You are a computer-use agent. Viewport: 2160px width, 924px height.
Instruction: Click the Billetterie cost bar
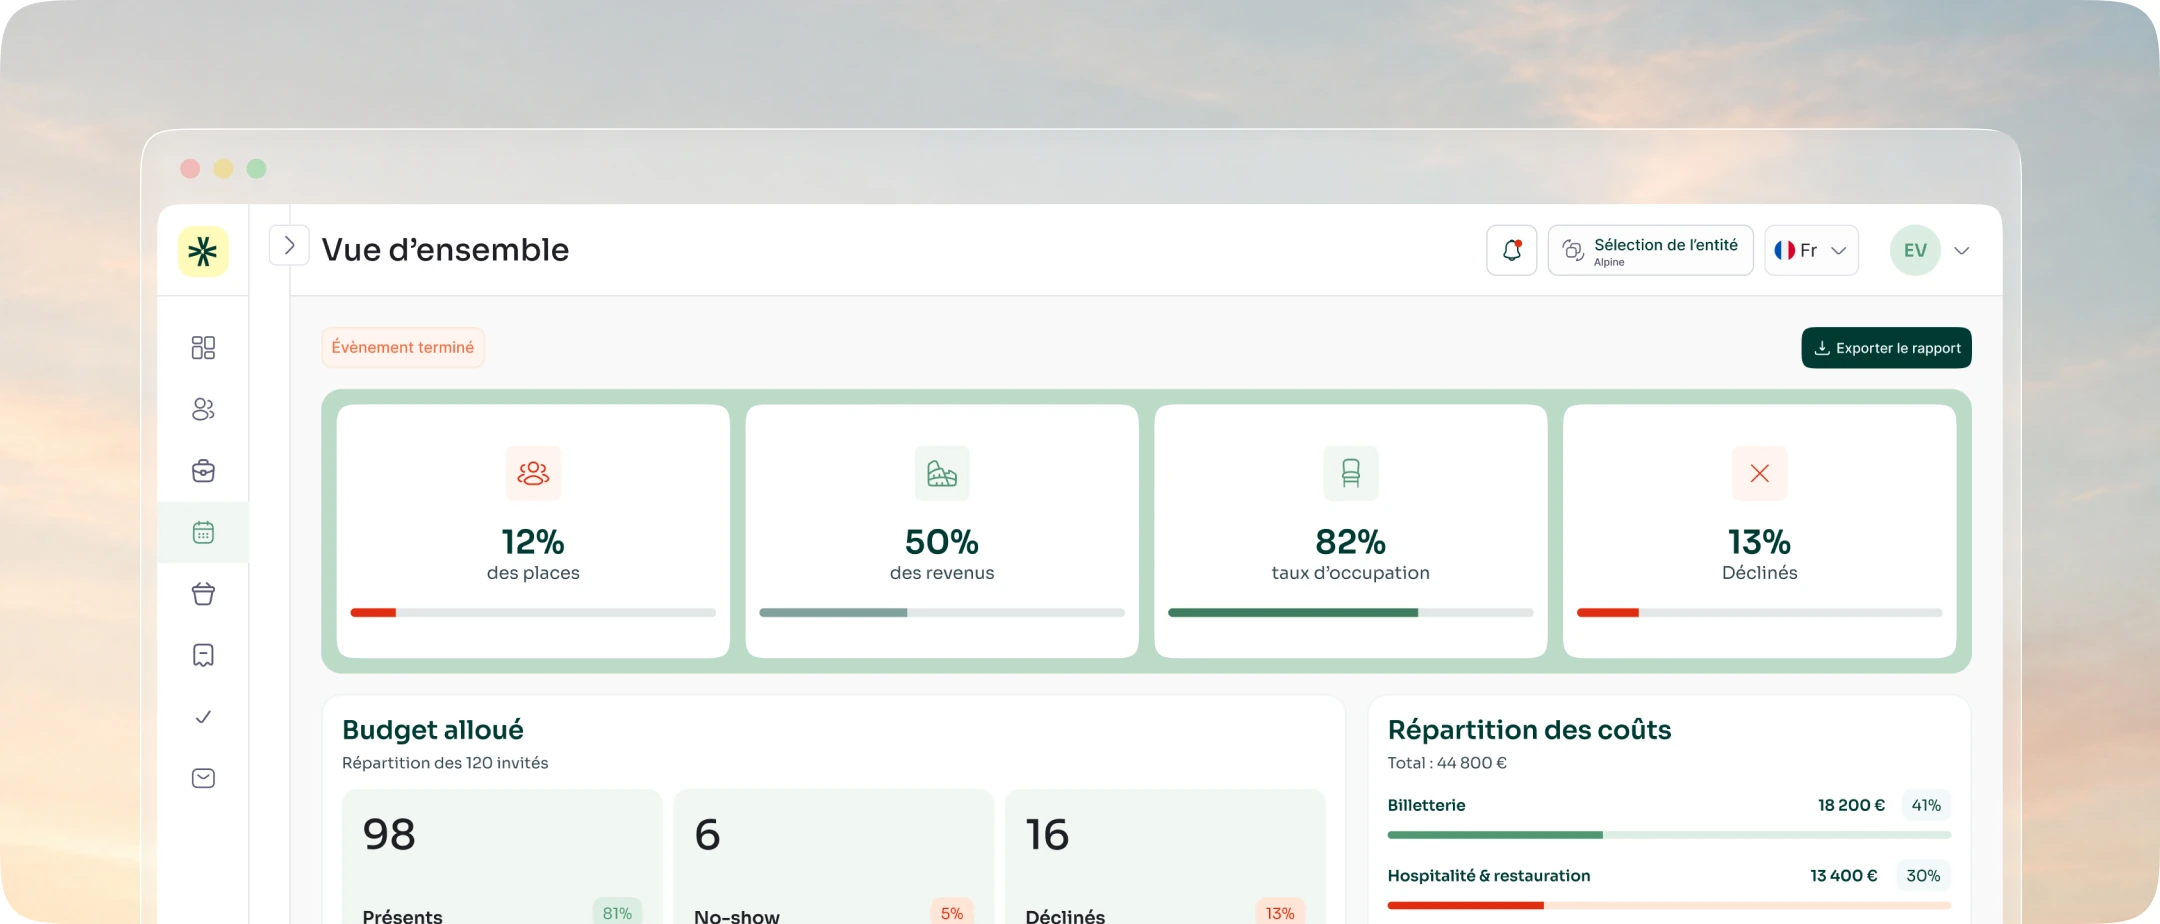(x=1669, y=834)
